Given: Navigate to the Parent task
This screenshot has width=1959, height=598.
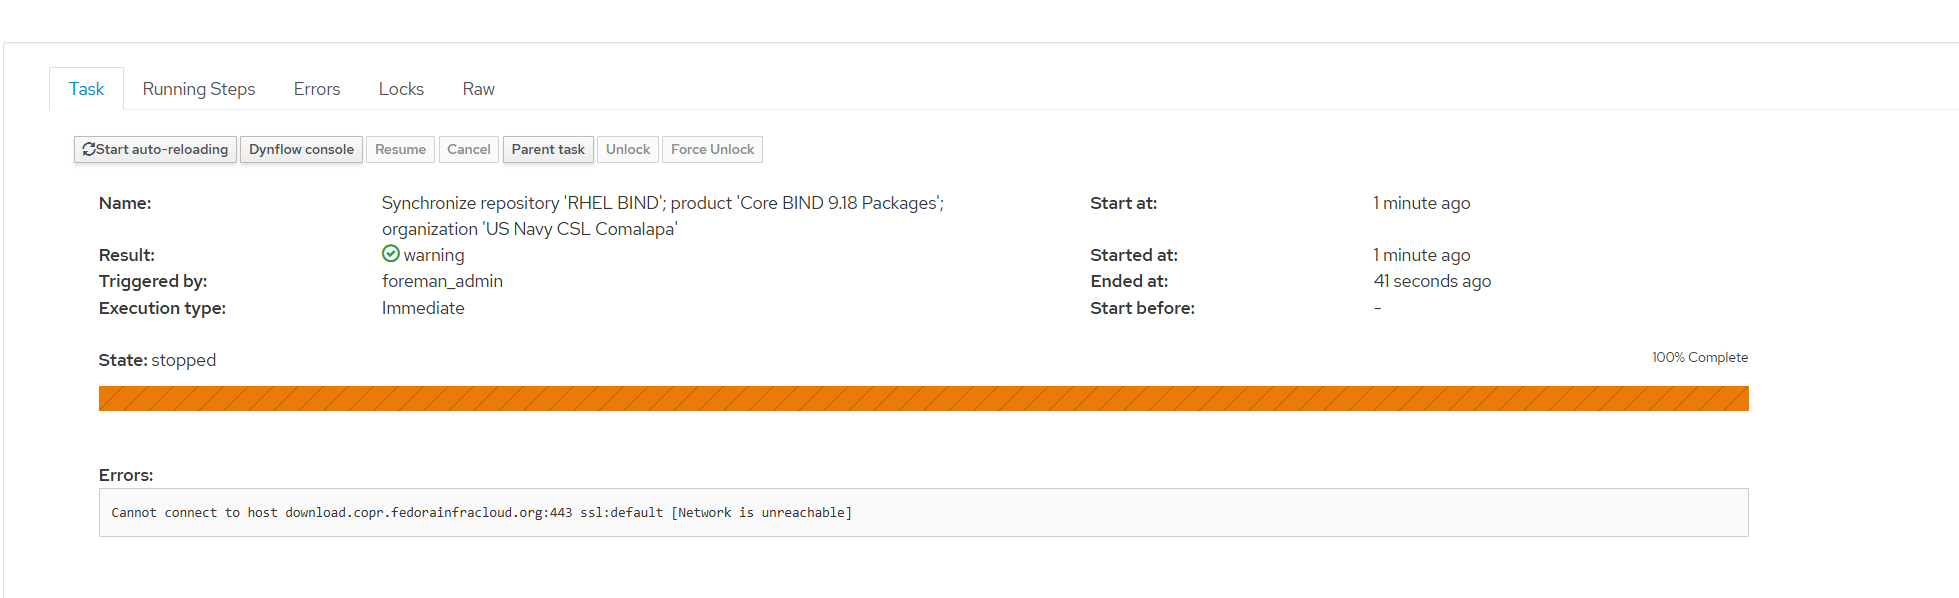Looking at the screenshot, I should [x=548, y=149].
